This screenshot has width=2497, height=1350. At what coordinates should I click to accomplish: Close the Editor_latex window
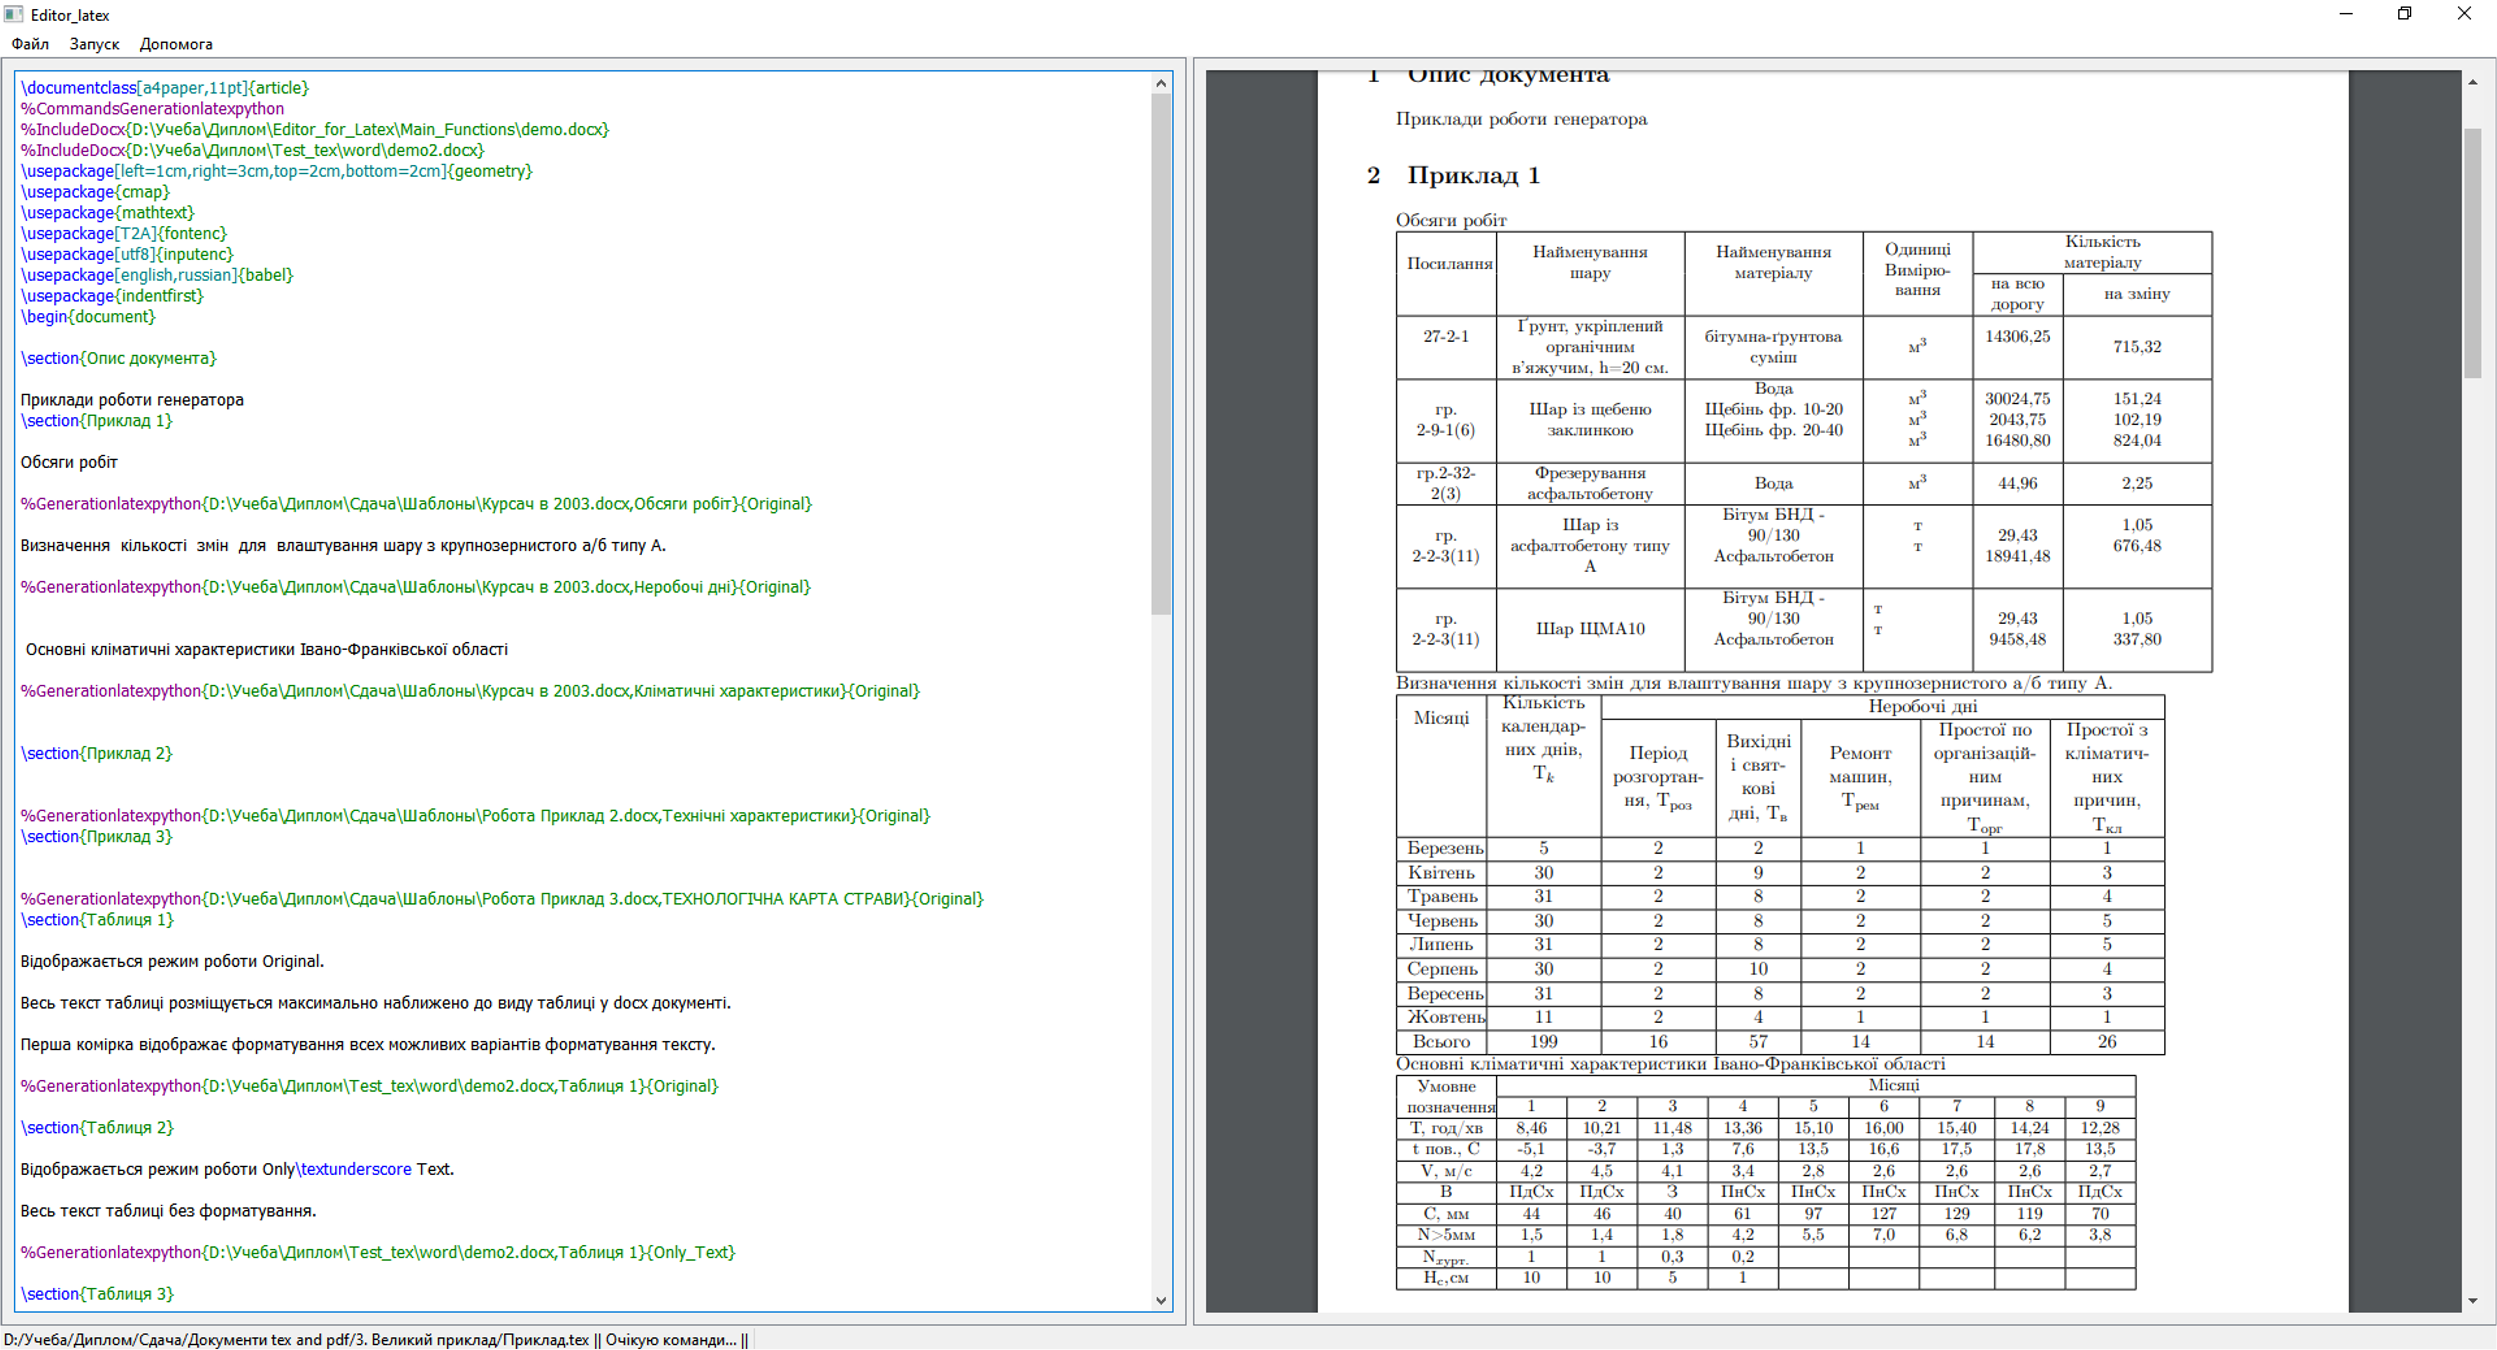2464,14
